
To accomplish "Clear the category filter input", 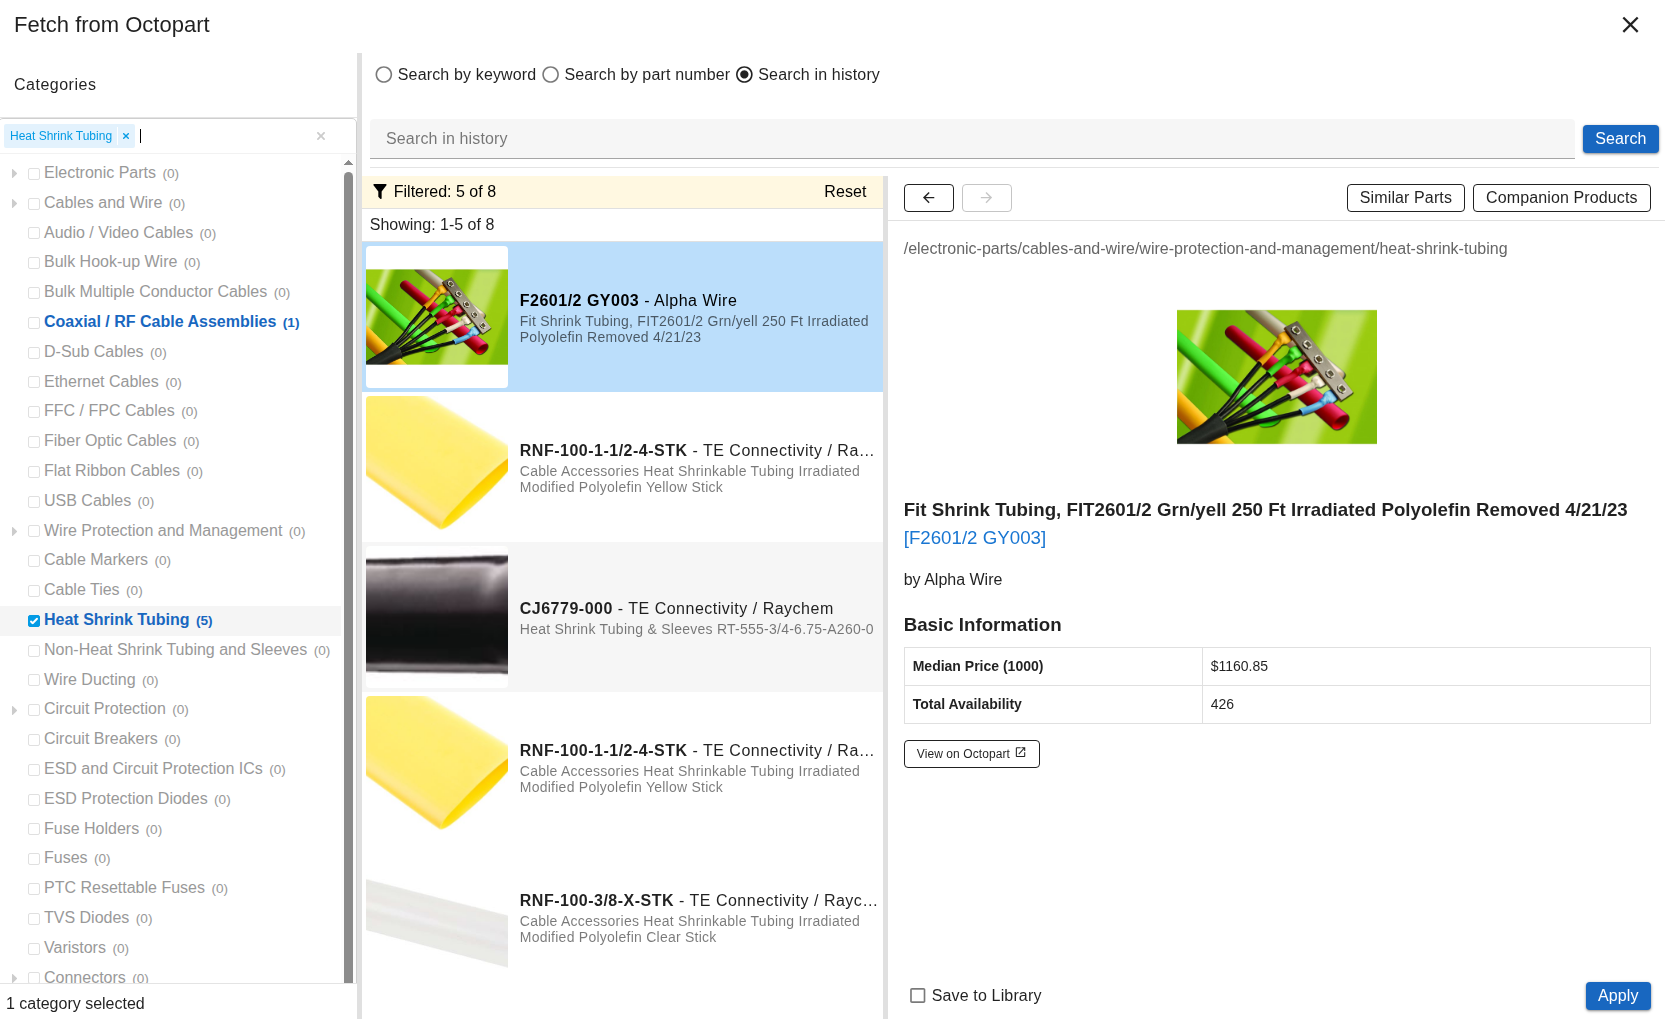I will (321, 136).
